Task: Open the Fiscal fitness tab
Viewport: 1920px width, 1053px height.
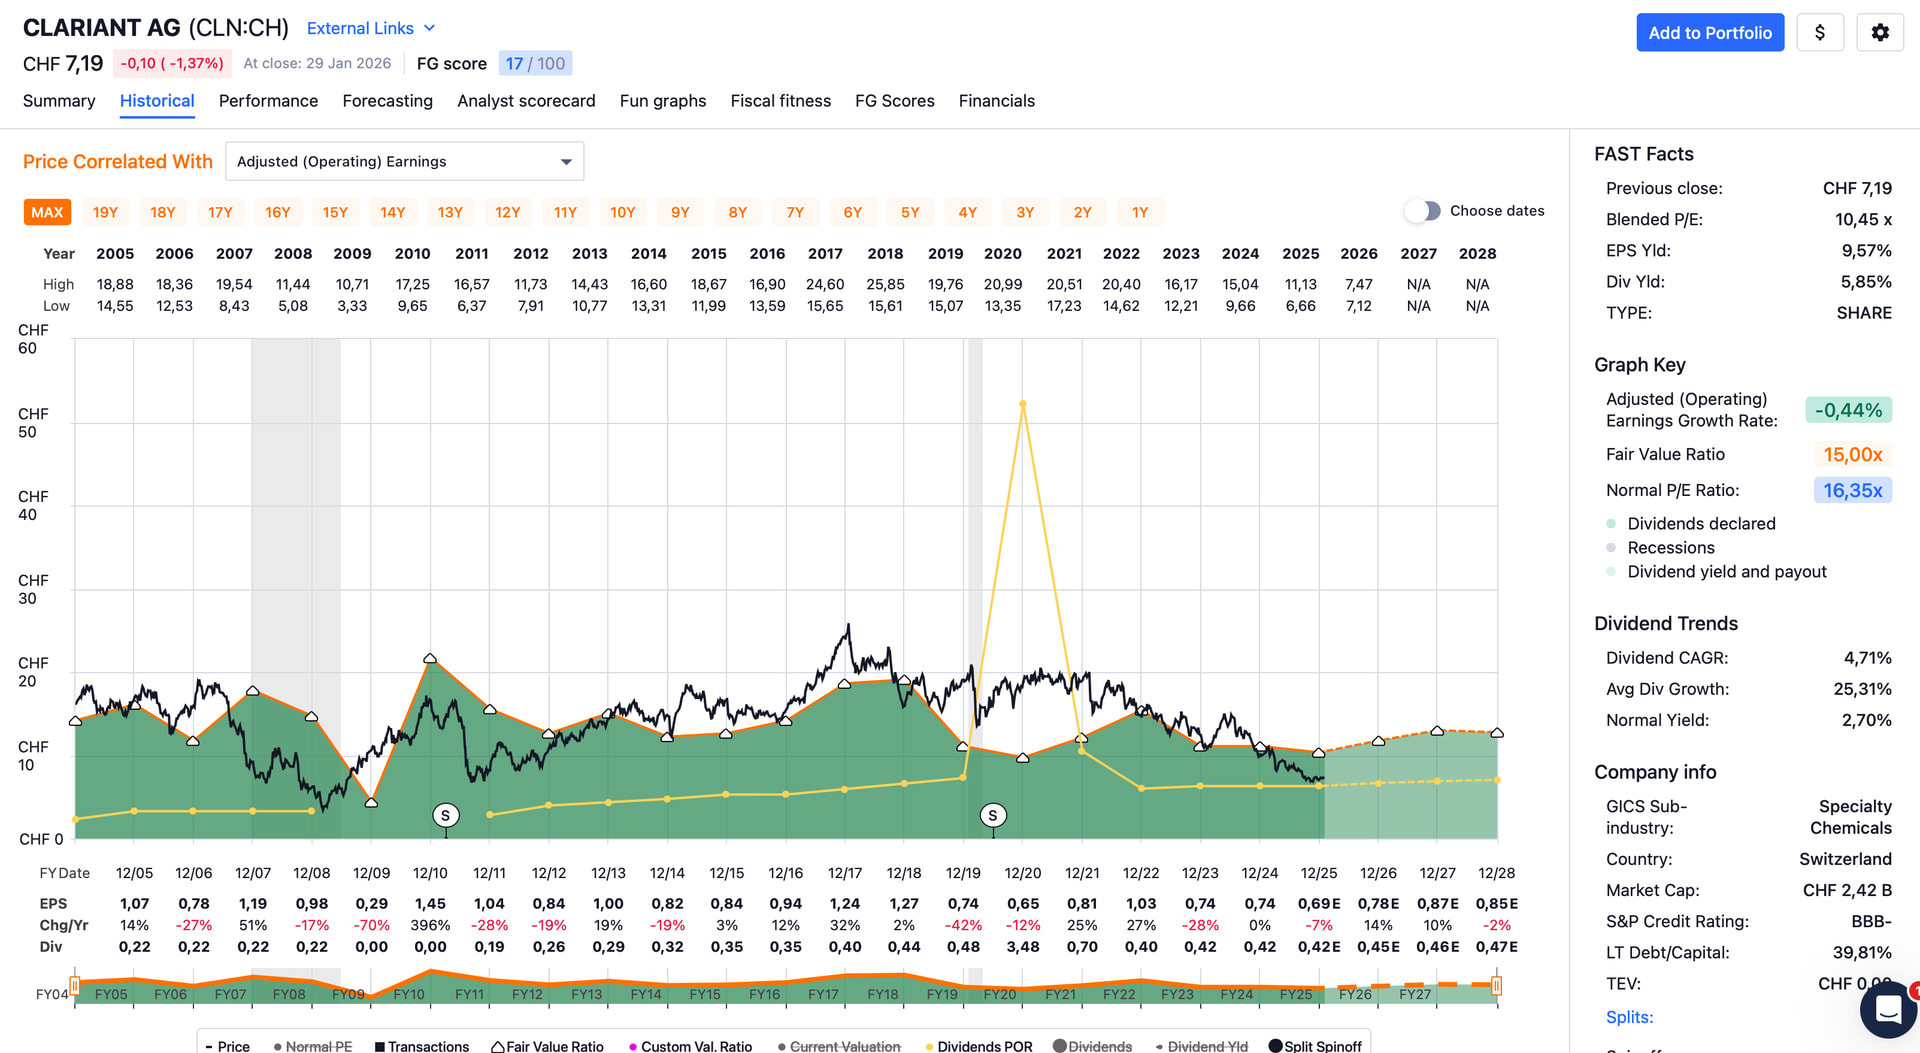Action: (x=780, y=101)
